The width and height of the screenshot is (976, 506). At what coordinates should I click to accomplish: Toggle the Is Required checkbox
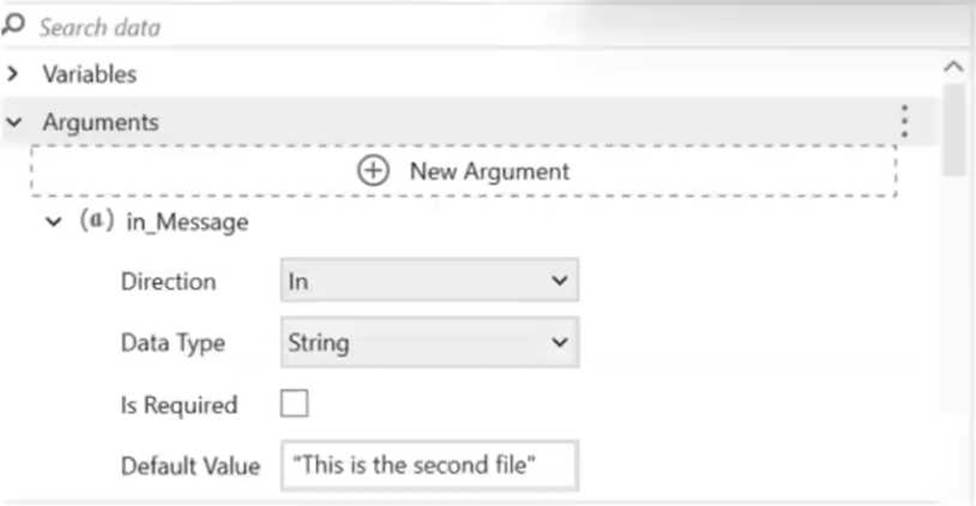pos(294,403)
